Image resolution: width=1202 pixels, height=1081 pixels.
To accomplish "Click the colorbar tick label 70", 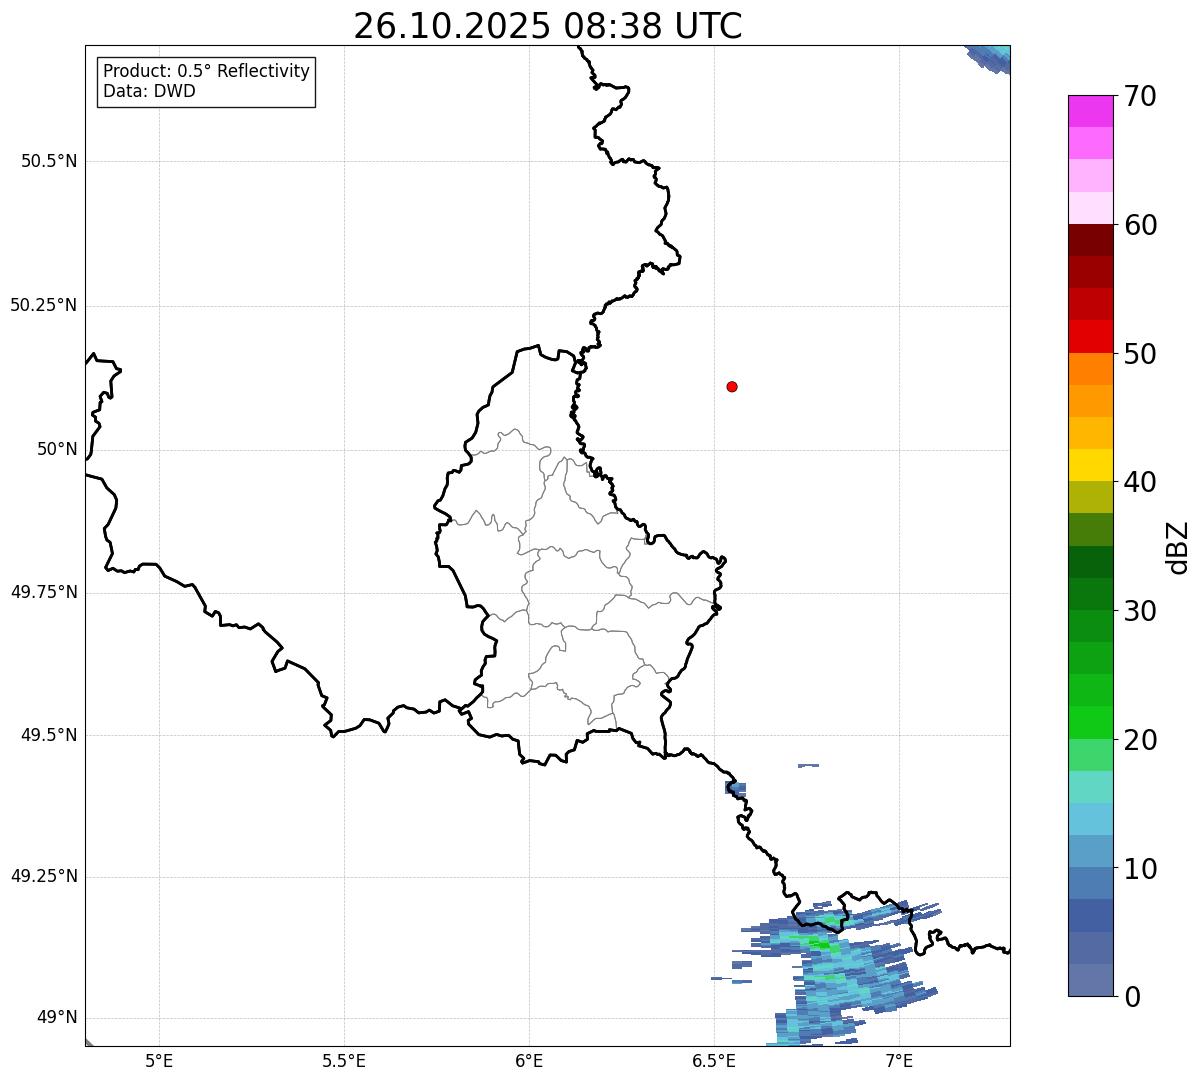I will (1140, 97).
